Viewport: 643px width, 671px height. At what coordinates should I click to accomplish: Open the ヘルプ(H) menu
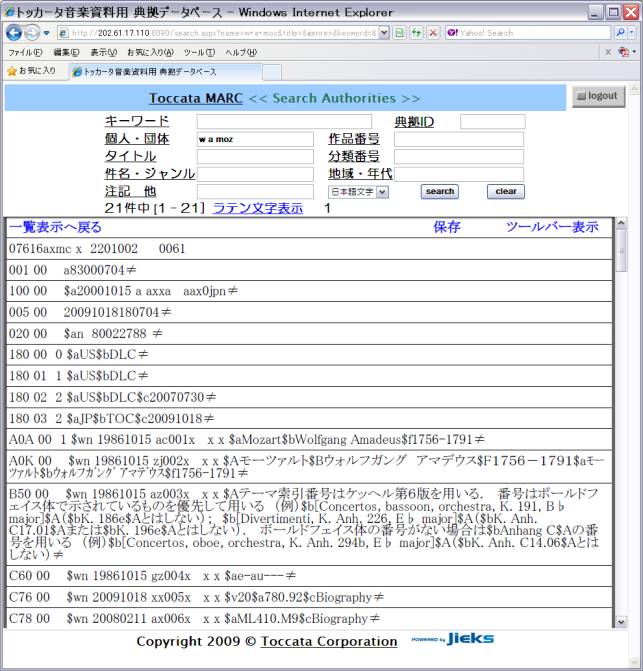tap(241, 53)
